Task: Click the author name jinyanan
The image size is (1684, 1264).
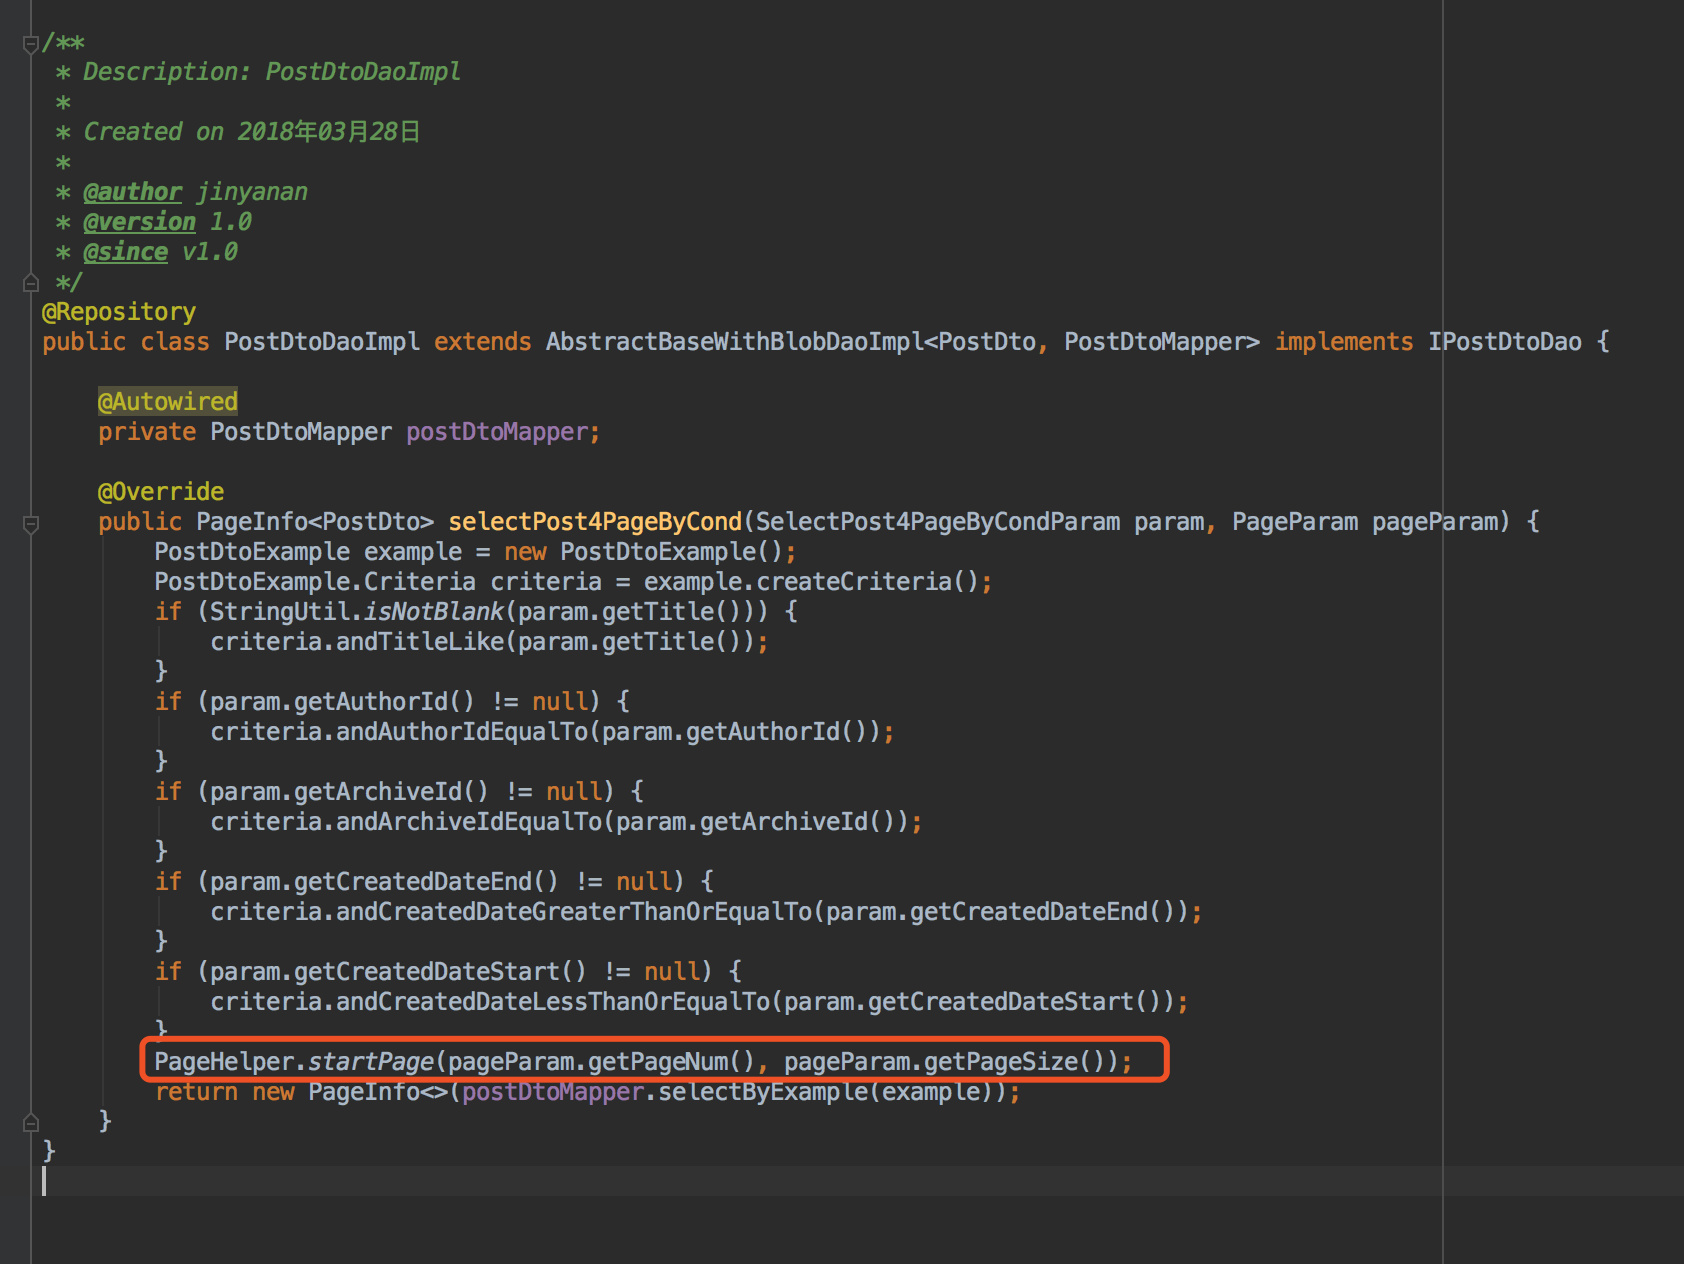Action: (x=252, y=192)
